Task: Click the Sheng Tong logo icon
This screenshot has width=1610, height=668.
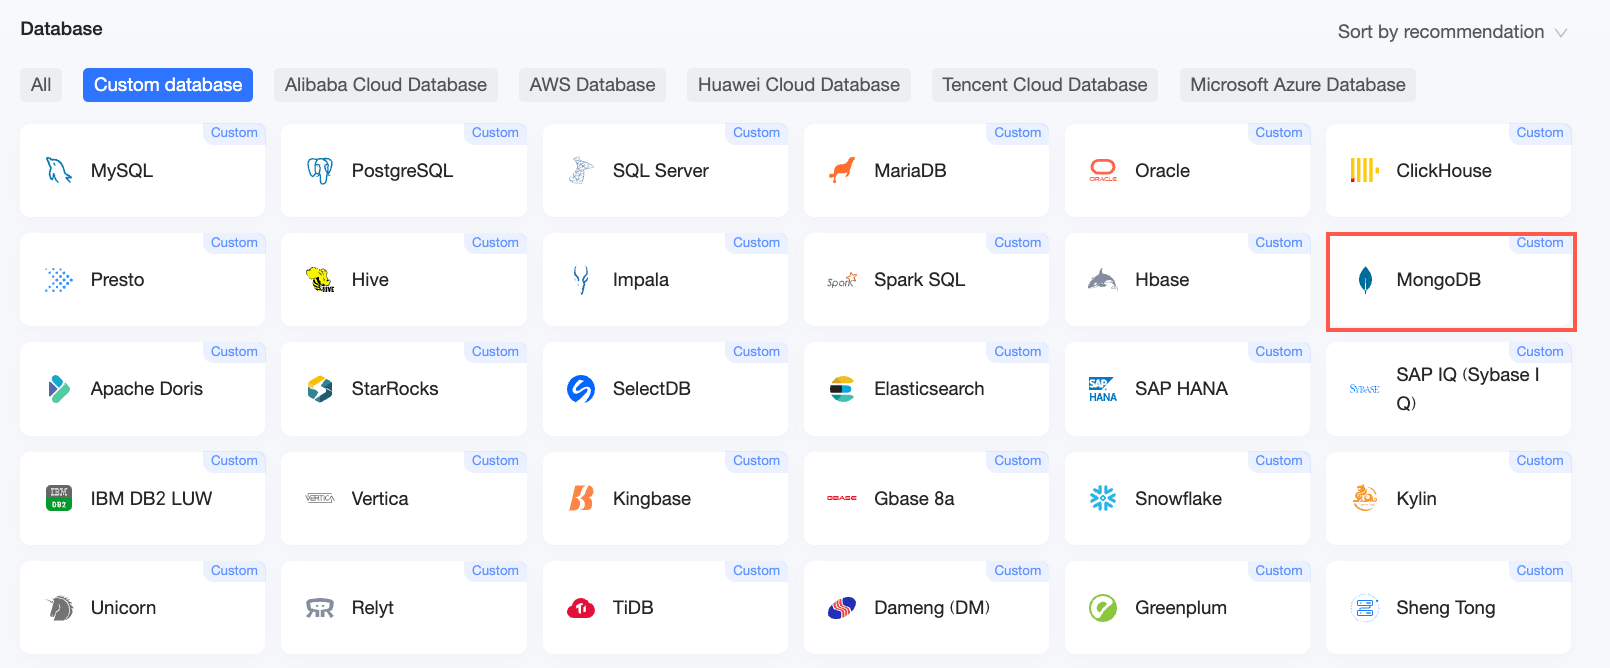Action: [x=1364, y=608]
